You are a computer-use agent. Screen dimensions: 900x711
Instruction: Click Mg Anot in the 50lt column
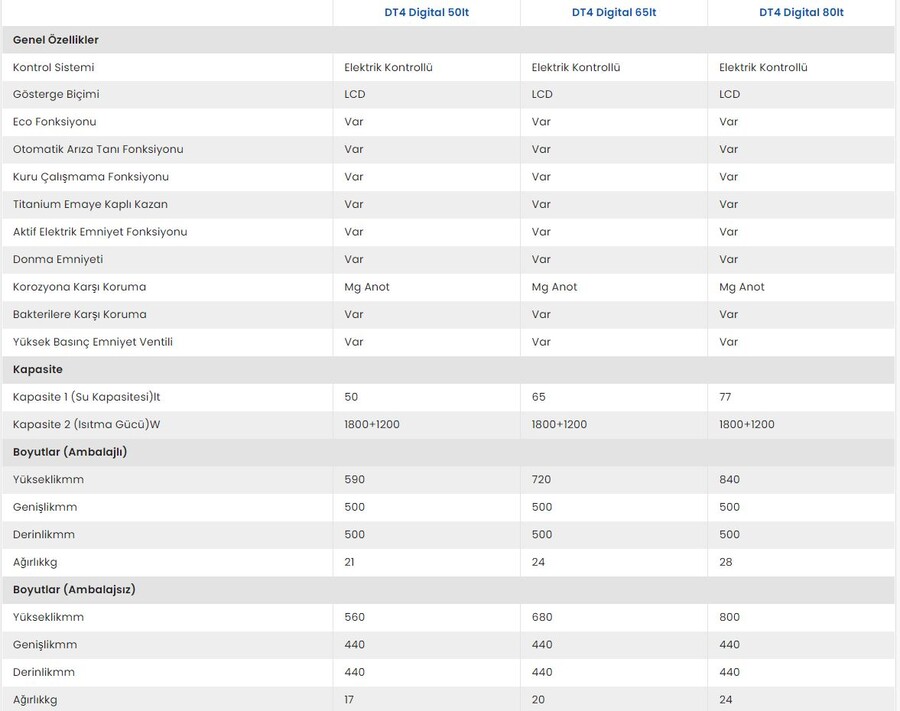(x=367, y=287)
